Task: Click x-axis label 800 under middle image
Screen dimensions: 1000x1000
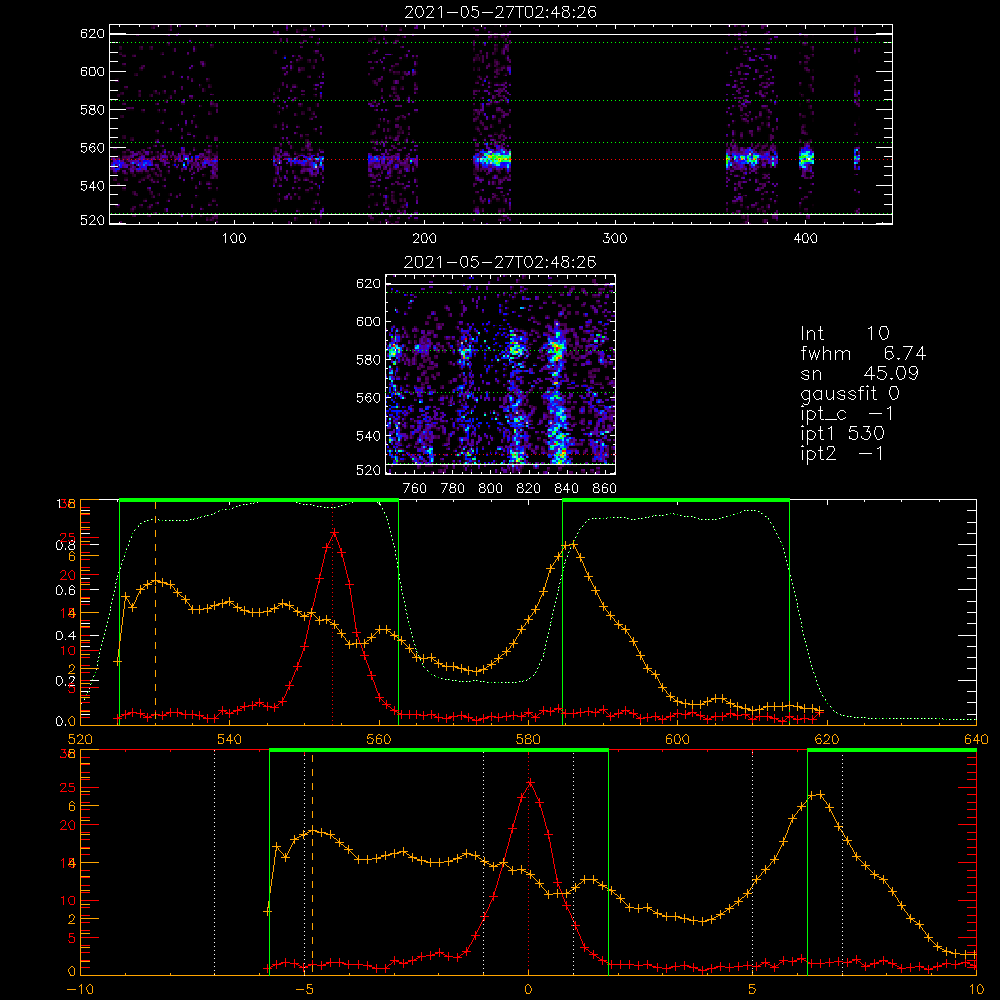Action: click(x=490, y=489)
